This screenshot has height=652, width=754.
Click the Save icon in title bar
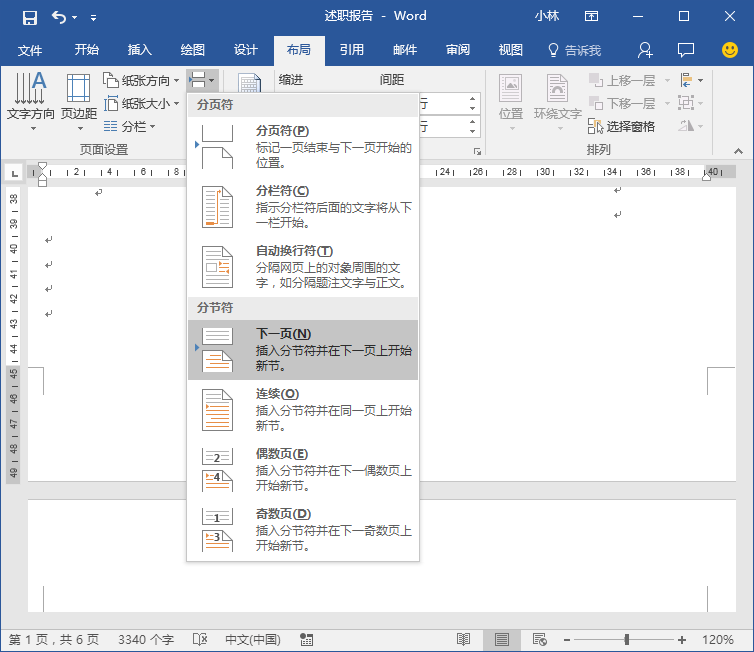30,18
